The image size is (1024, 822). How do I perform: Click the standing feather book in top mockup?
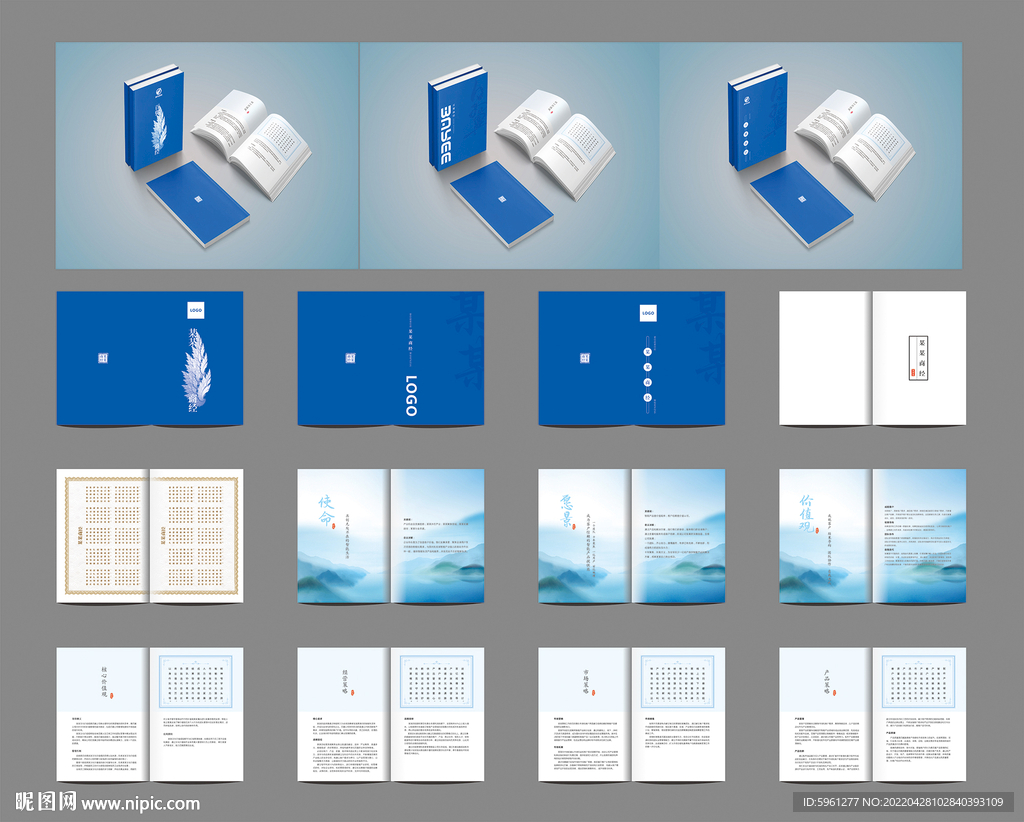coord(154,118)
